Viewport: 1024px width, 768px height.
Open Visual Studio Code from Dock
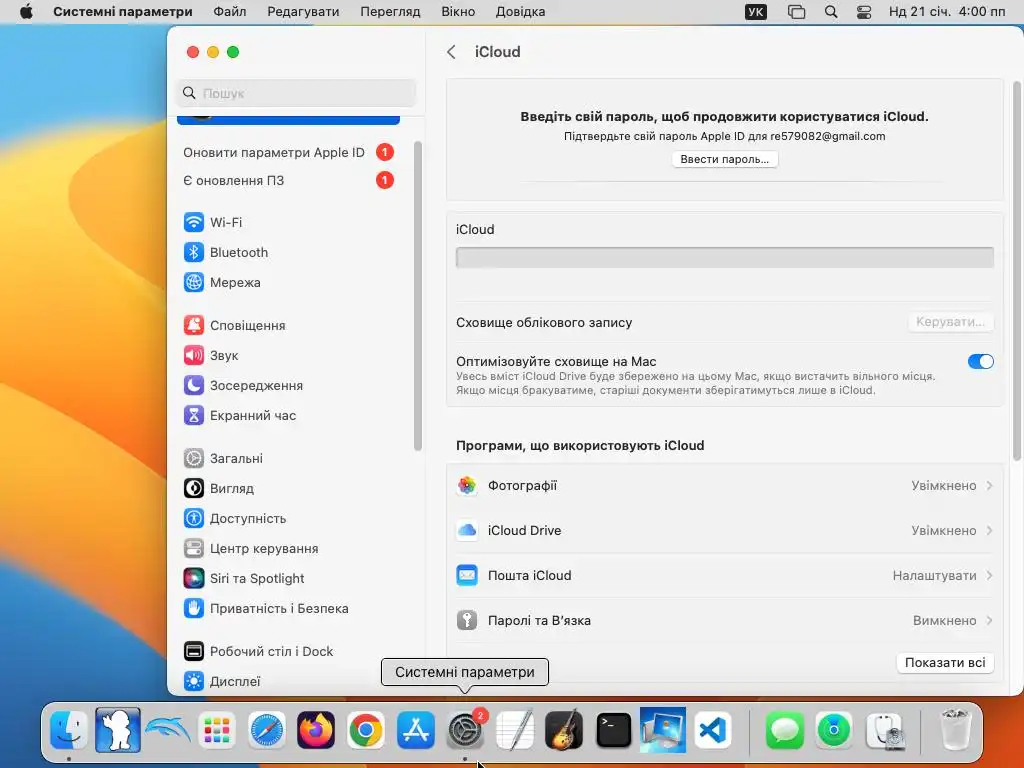(712, 729)
